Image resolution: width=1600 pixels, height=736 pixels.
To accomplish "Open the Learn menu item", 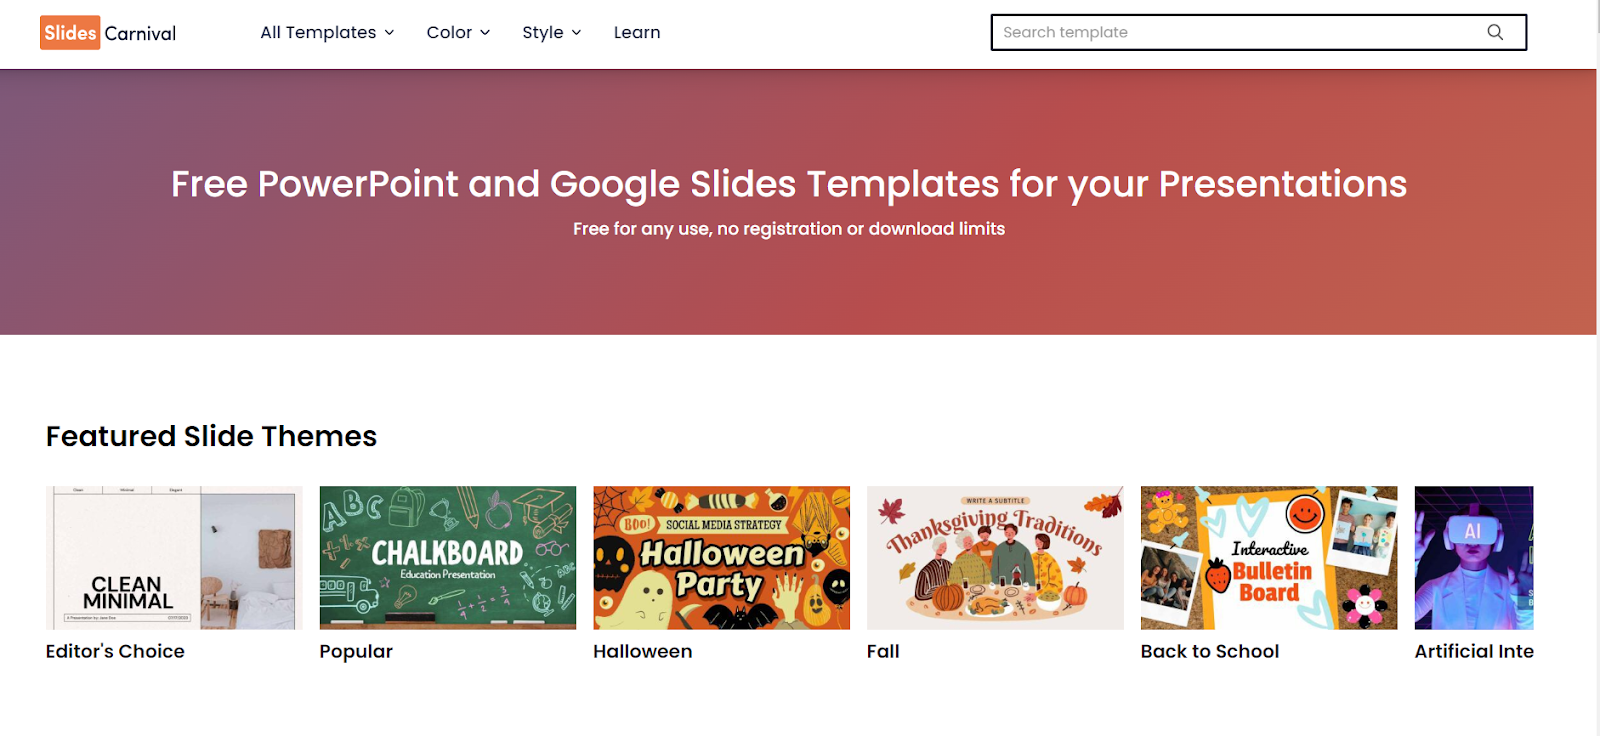I will (637, 33).
